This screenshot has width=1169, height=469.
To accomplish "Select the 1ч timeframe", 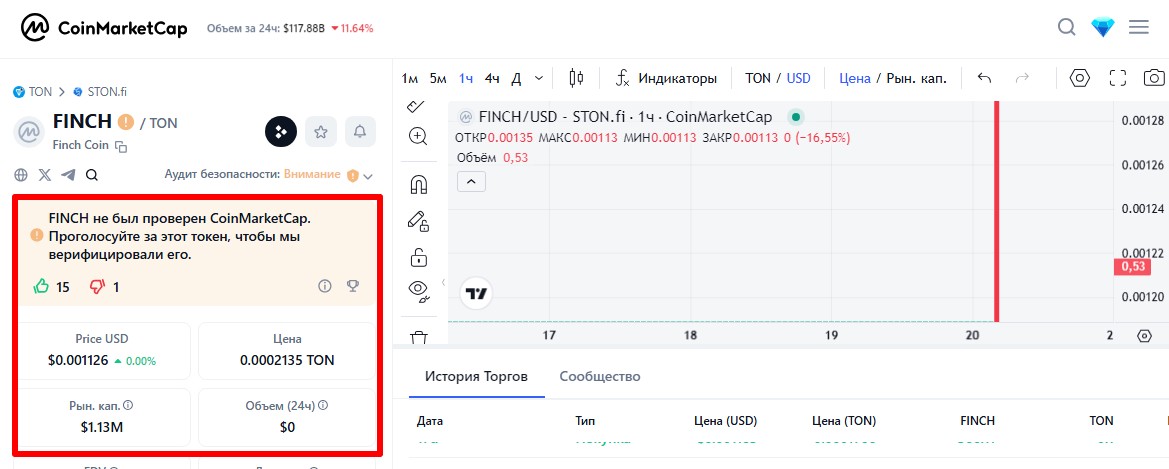I will click(466, 78).
